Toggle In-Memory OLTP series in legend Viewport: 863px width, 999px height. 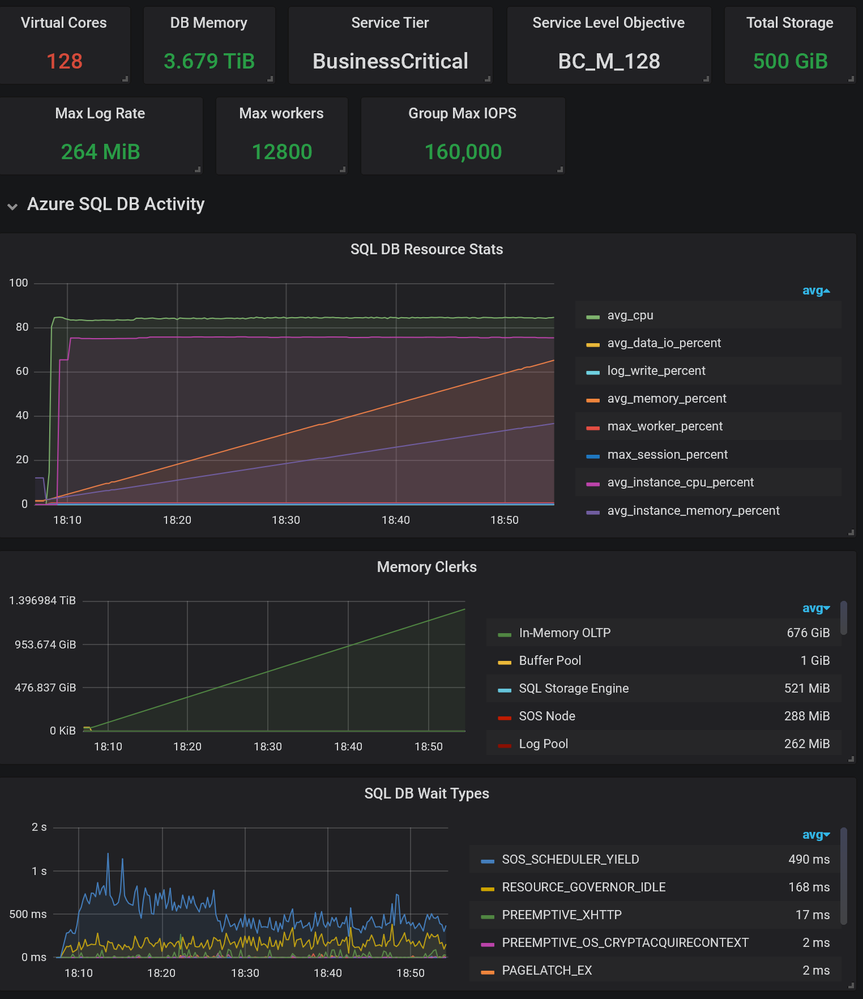pyautogui.click(x=564, y=633)
